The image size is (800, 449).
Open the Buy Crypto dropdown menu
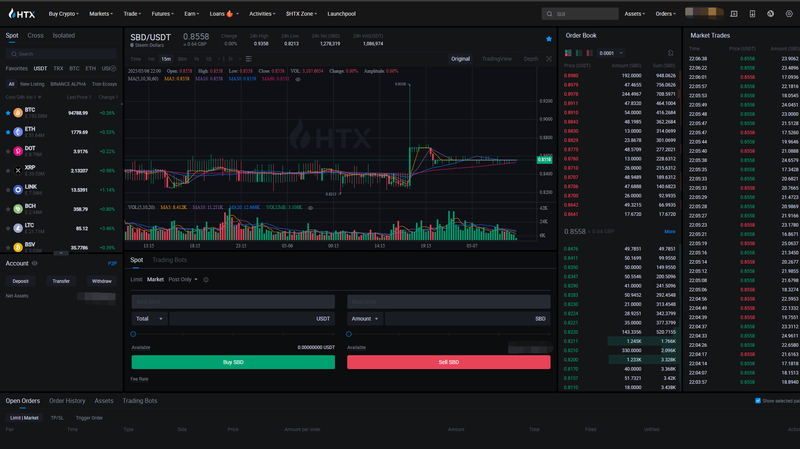(63, 14)
